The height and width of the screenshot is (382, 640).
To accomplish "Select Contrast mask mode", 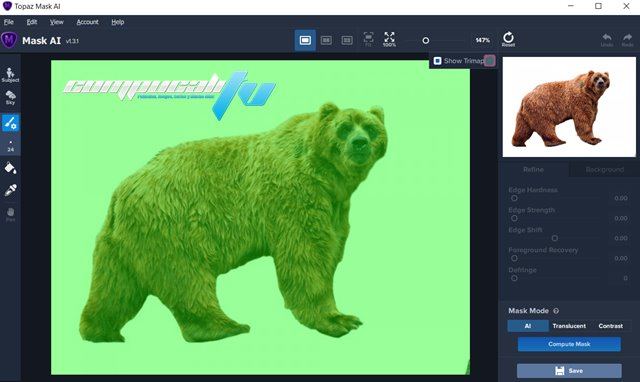I will click(x=611, y=326).
